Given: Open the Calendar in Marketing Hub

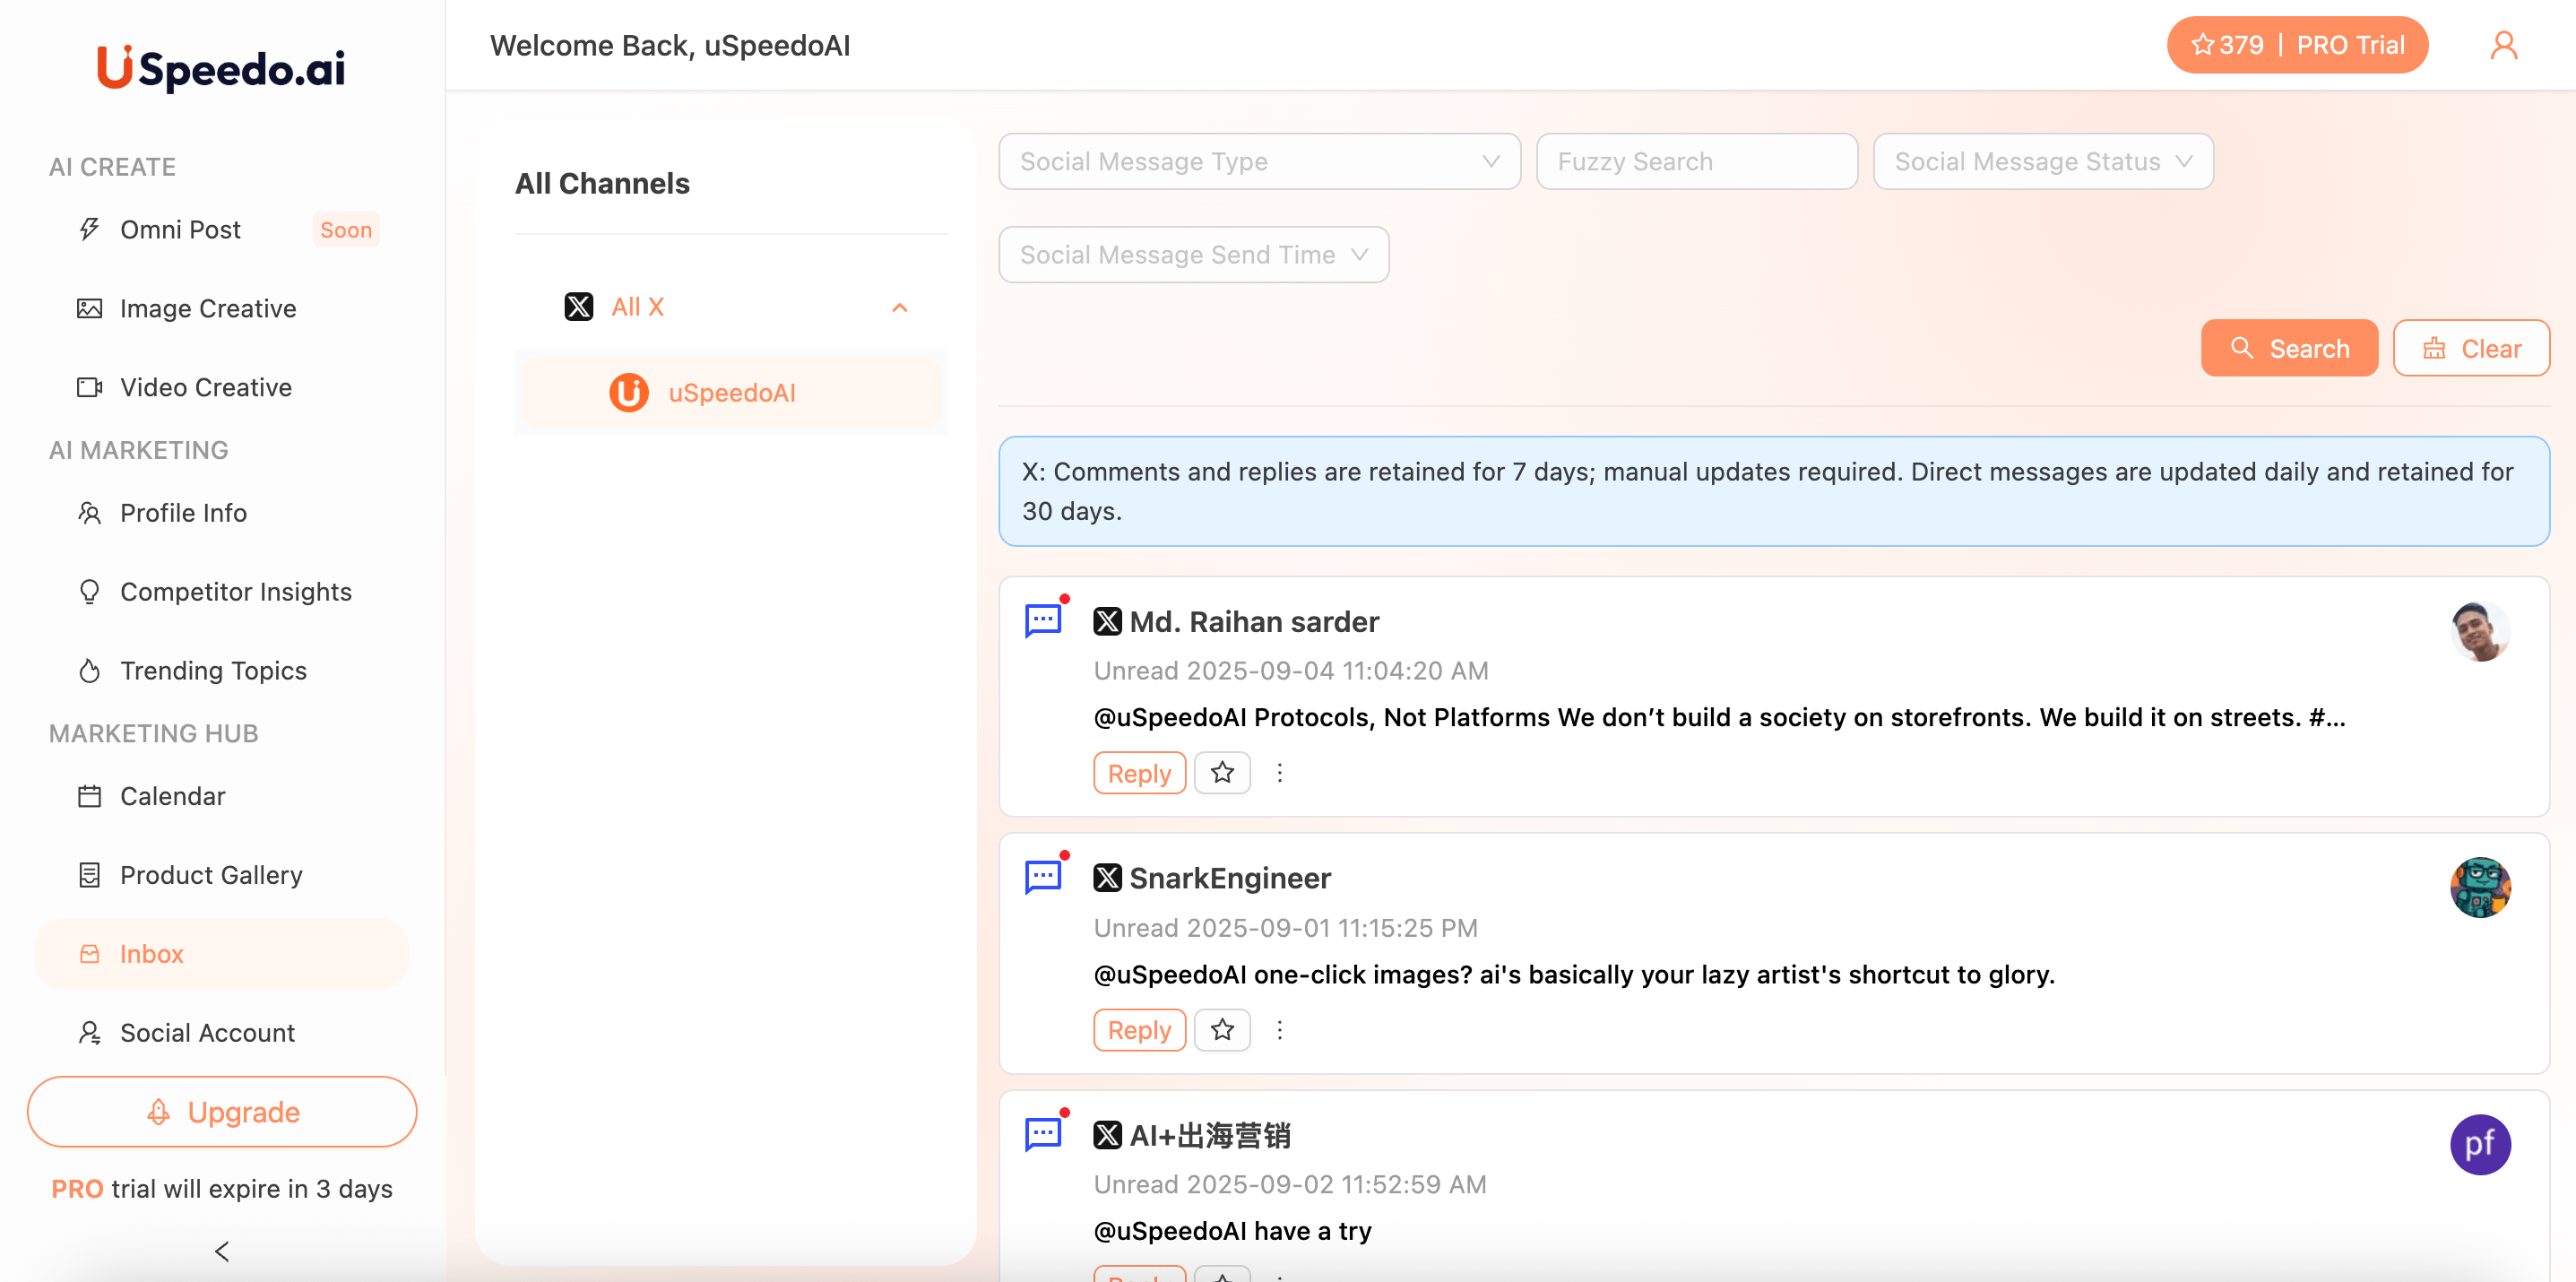Looking at the screenshot, I should [x=173, y=796].
